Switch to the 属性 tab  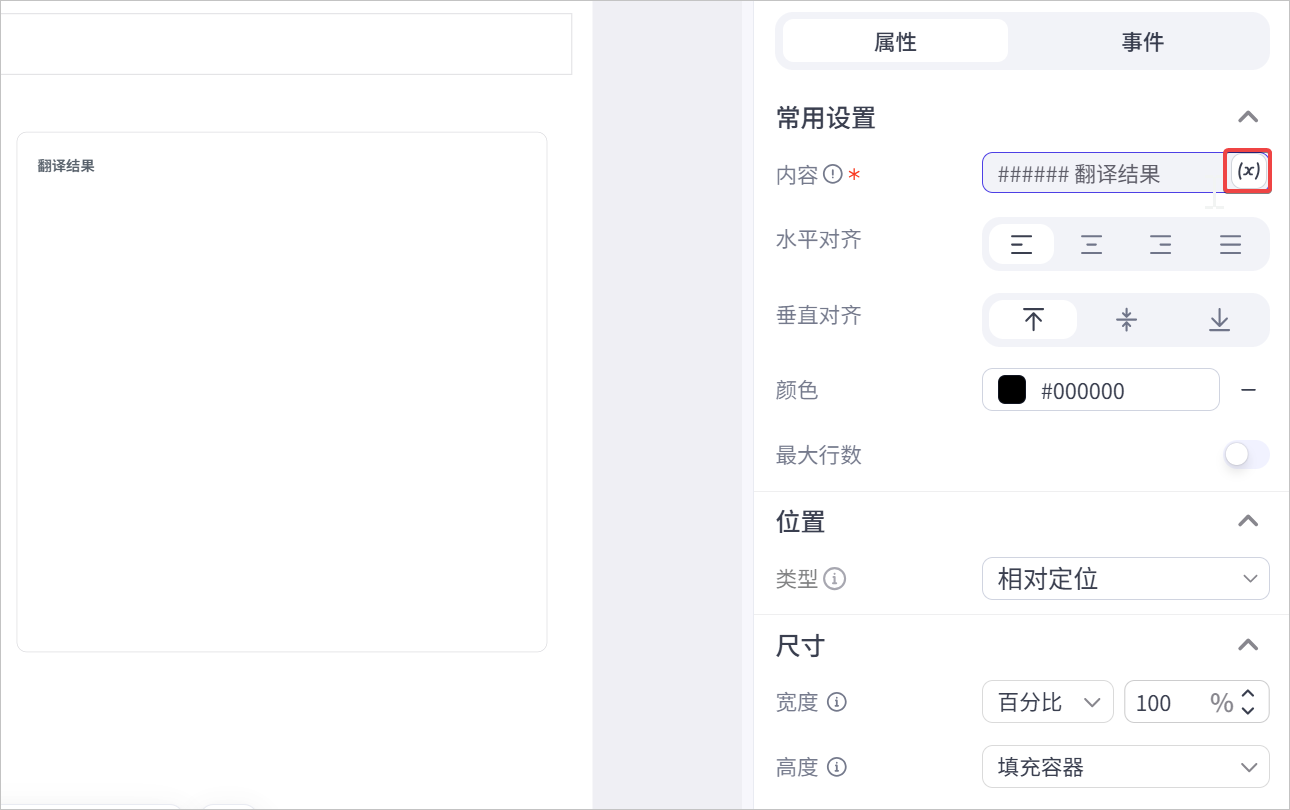pyautogui.click(x=895, y=41)
